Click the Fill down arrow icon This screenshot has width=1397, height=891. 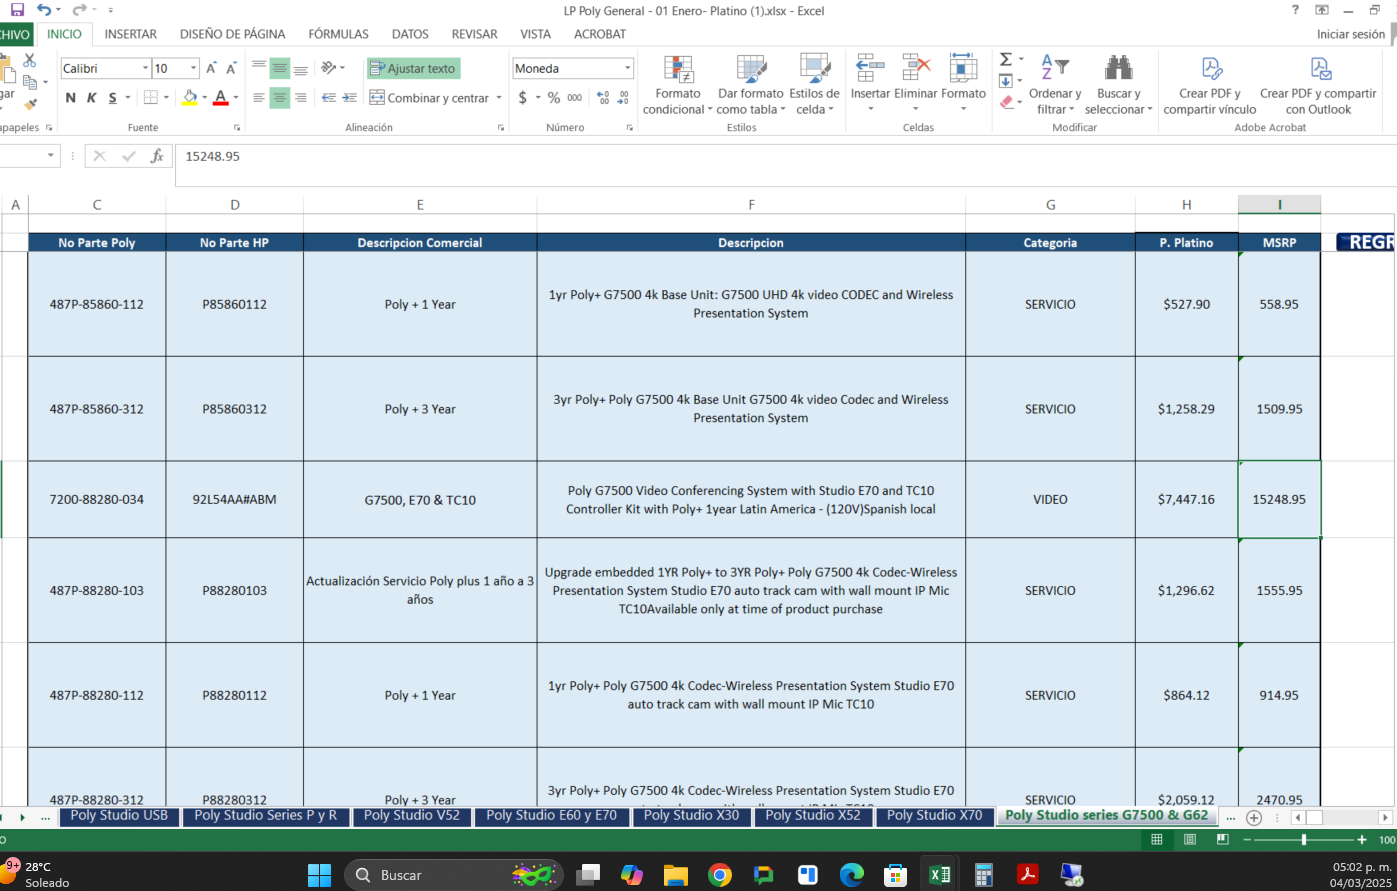tap(1006, 81)
